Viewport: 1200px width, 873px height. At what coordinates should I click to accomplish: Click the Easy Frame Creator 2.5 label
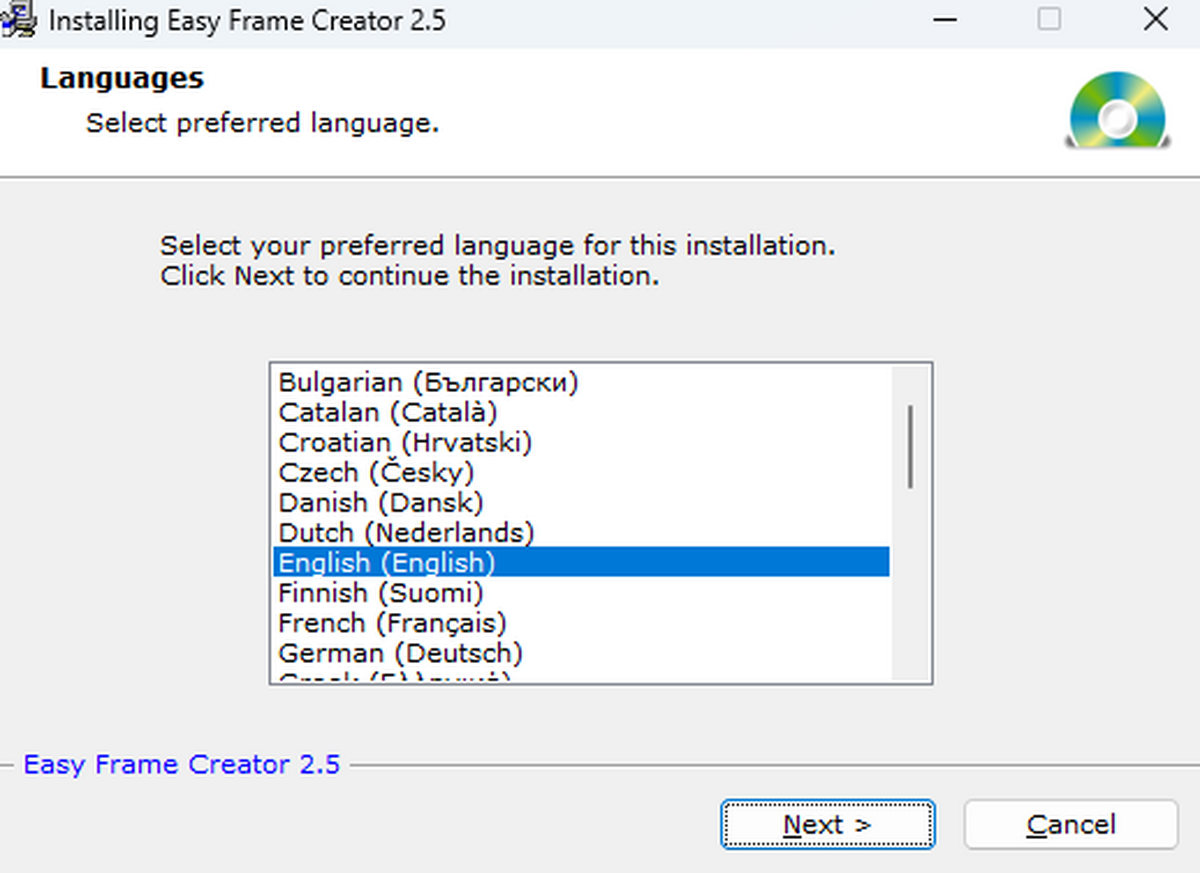(x=182, y=765)
